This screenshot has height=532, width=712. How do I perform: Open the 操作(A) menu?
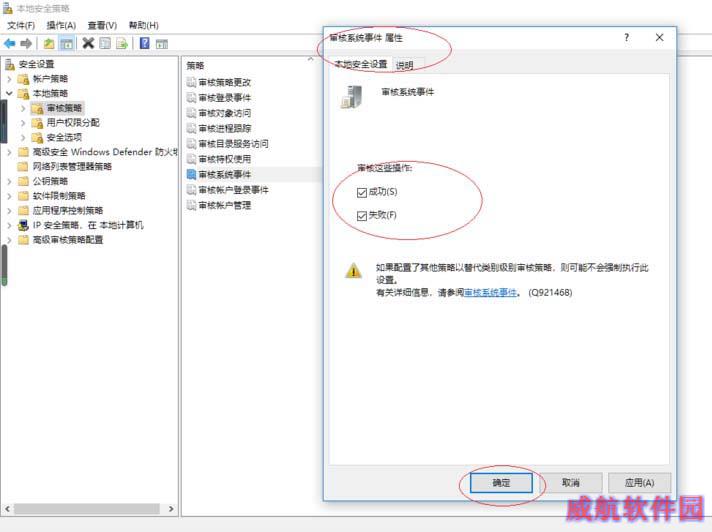pos(61,25)
